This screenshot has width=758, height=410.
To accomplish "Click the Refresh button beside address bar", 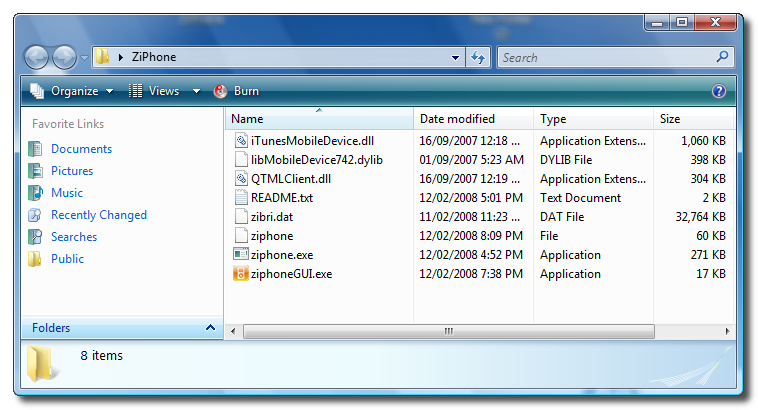I will (478, 58).
